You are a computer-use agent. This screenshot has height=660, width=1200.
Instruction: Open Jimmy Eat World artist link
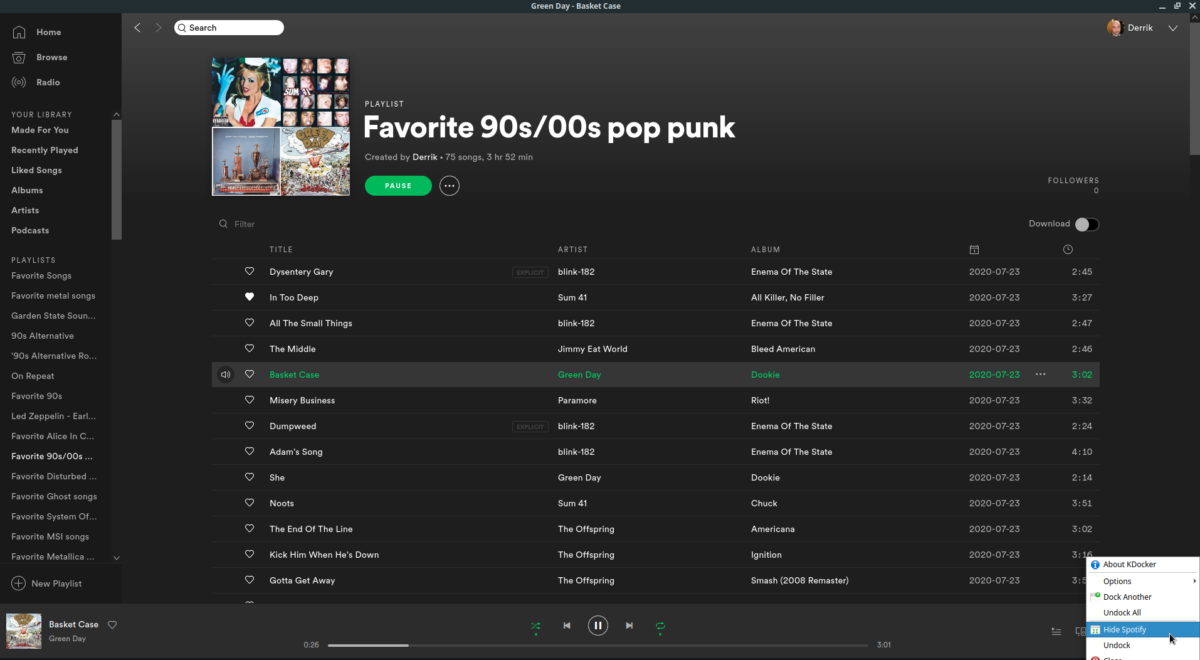coord(593,349)
